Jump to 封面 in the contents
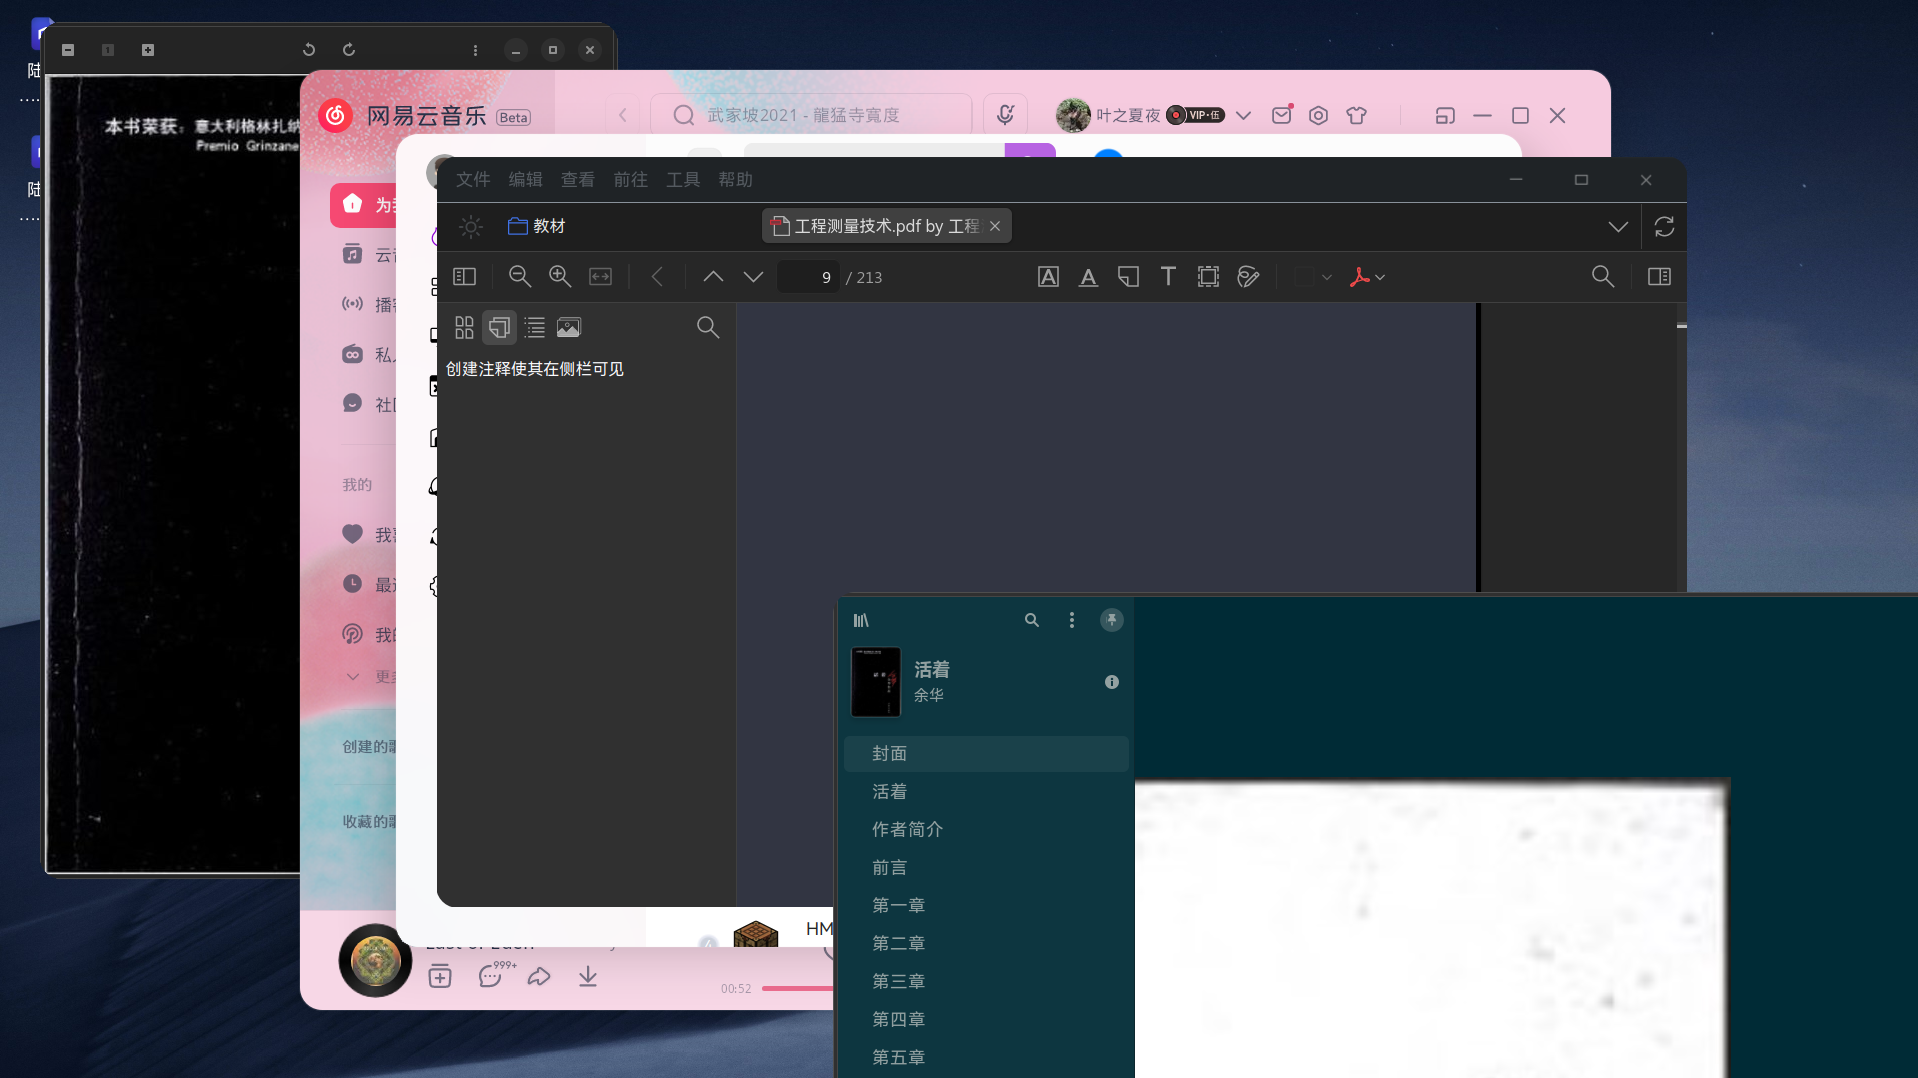 click(986, 754)
